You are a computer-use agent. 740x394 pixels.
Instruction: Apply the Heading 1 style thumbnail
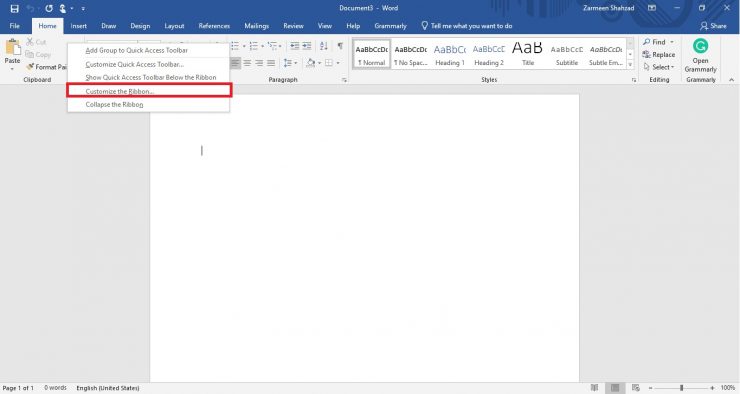click(x=450, y=54)
